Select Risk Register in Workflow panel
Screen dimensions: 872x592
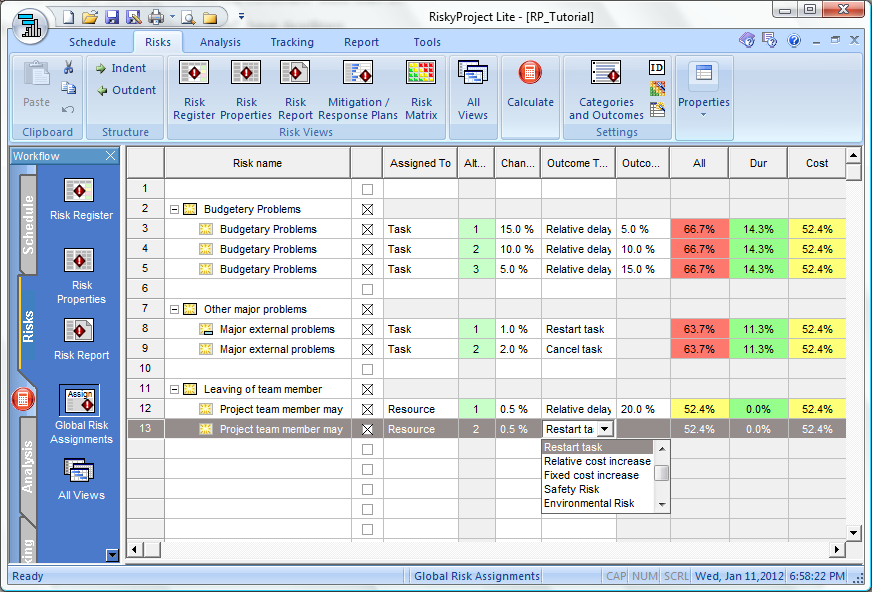point(81,200)
